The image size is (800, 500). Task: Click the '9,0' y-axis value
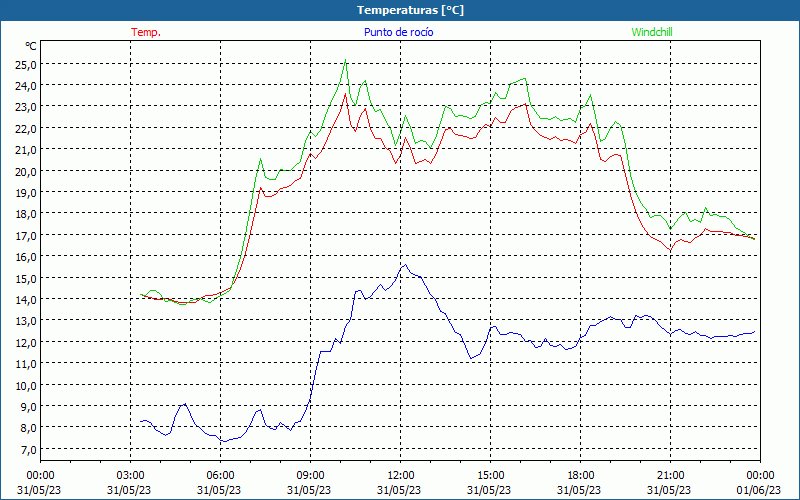(29, 407)
